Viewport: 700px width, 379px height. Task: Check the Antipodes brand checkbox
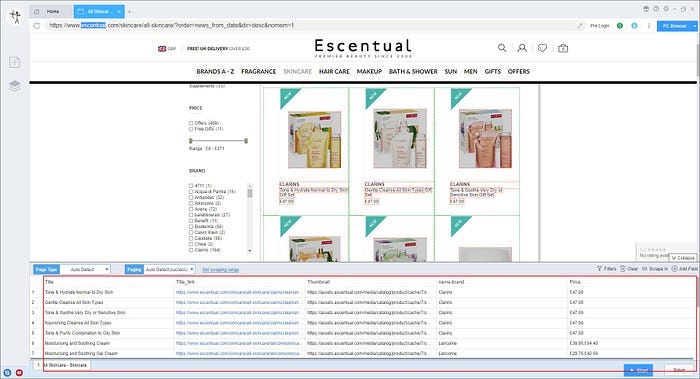[191, 197]
